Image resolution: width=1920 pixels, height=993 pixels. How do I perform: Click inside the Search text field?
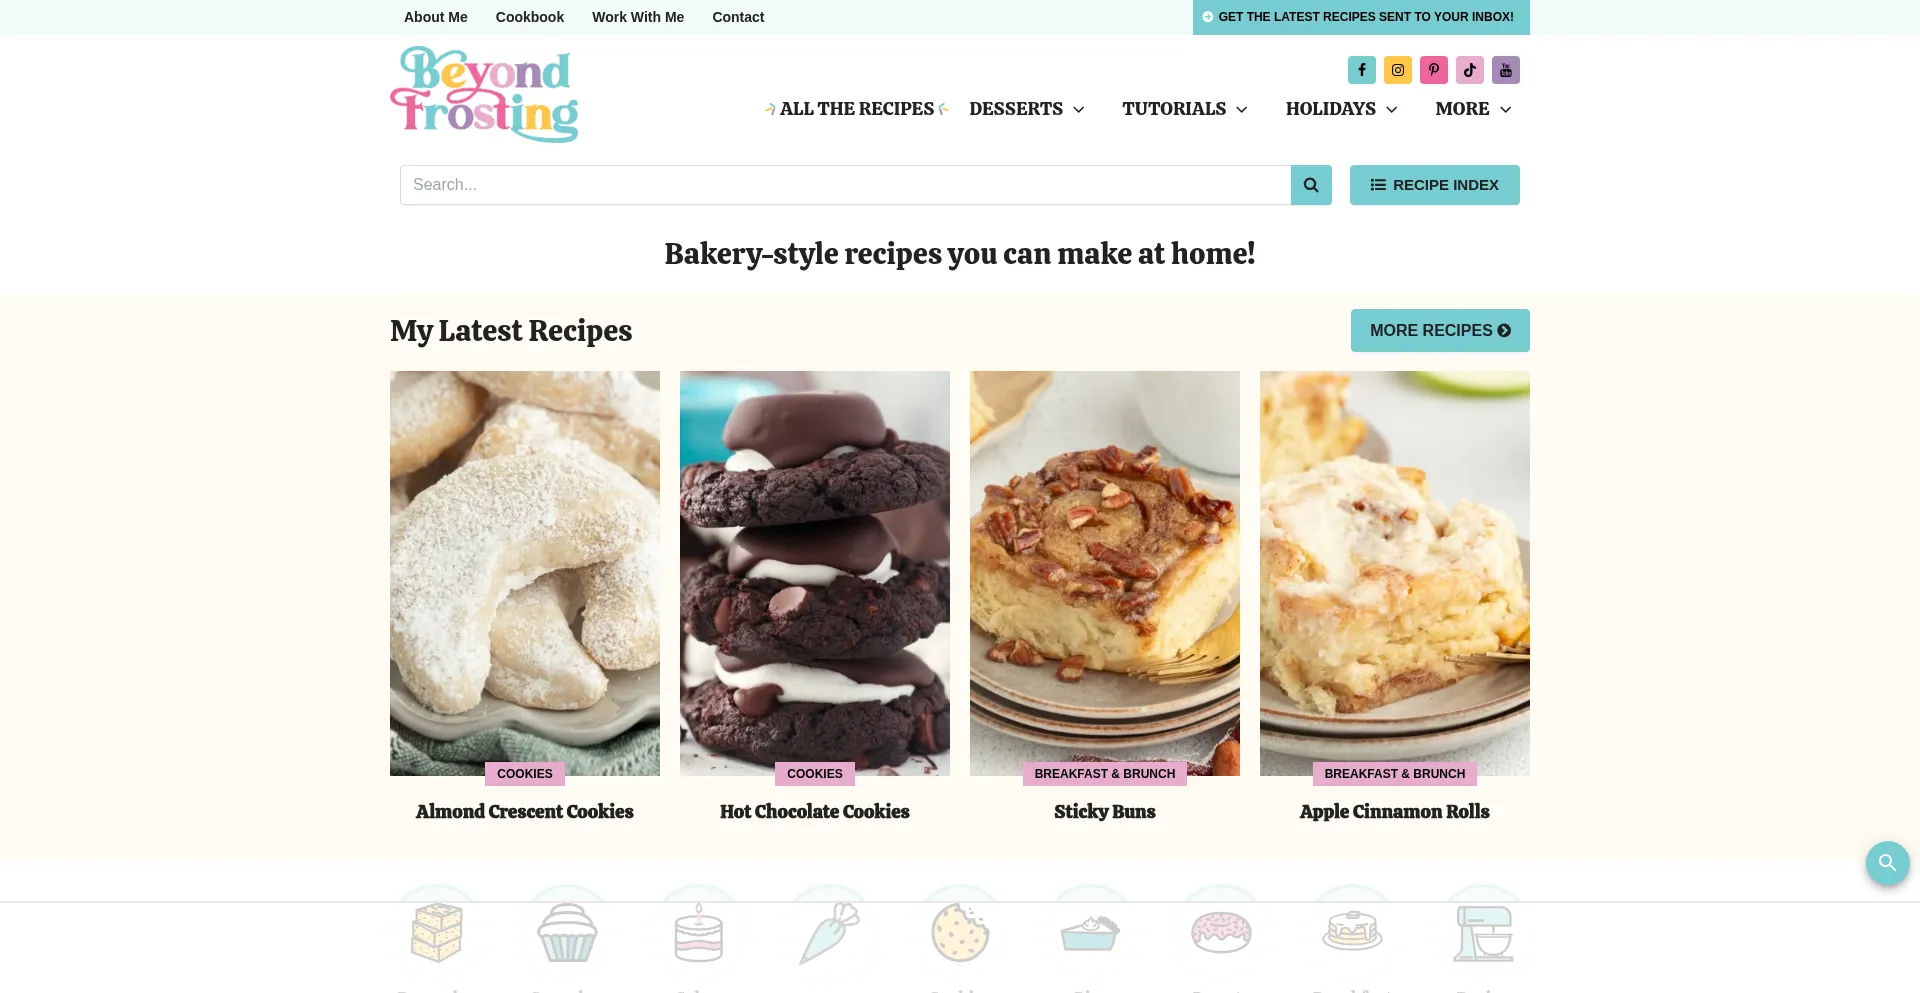coord(845,185)
